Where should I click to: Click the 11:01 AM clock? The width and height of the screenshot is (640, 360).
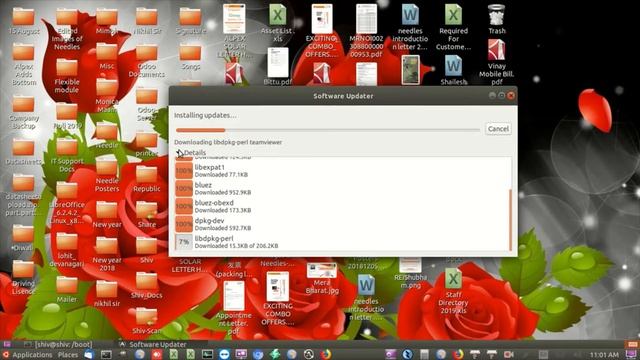[x=604, y=355]
